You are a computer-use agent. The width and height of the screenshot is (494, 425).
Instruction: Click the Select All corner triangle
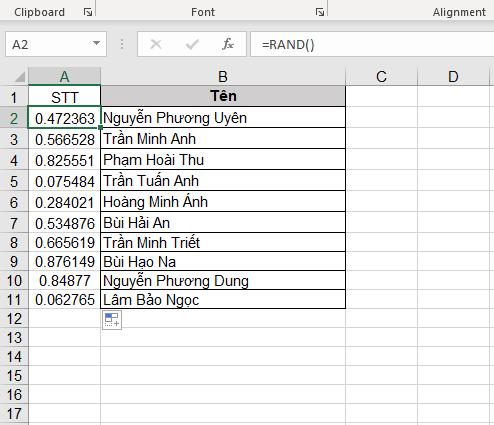pyautogui.click(x=20, y=77)
